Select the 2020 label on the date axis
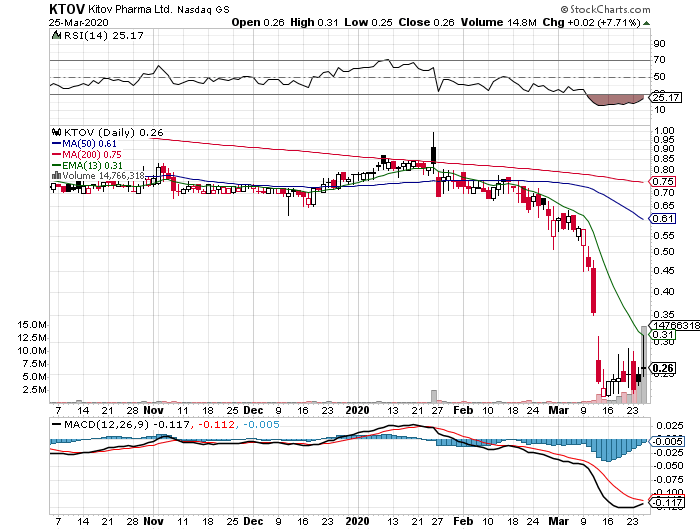Image resolution: width=700 pixels, height=530 pixels. coord(359,410)
